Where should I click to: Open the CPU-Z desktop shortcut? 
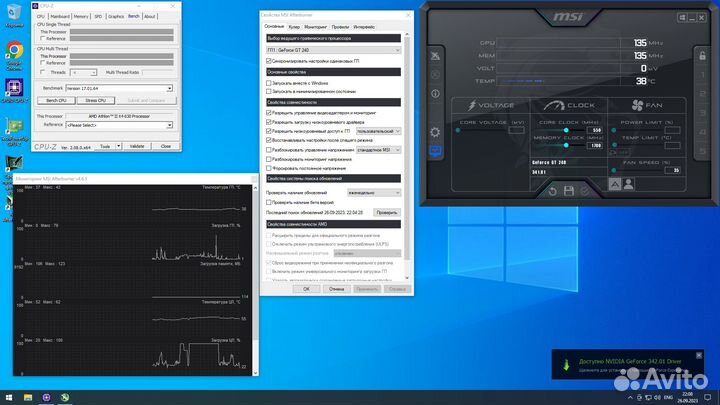[14, 90]
